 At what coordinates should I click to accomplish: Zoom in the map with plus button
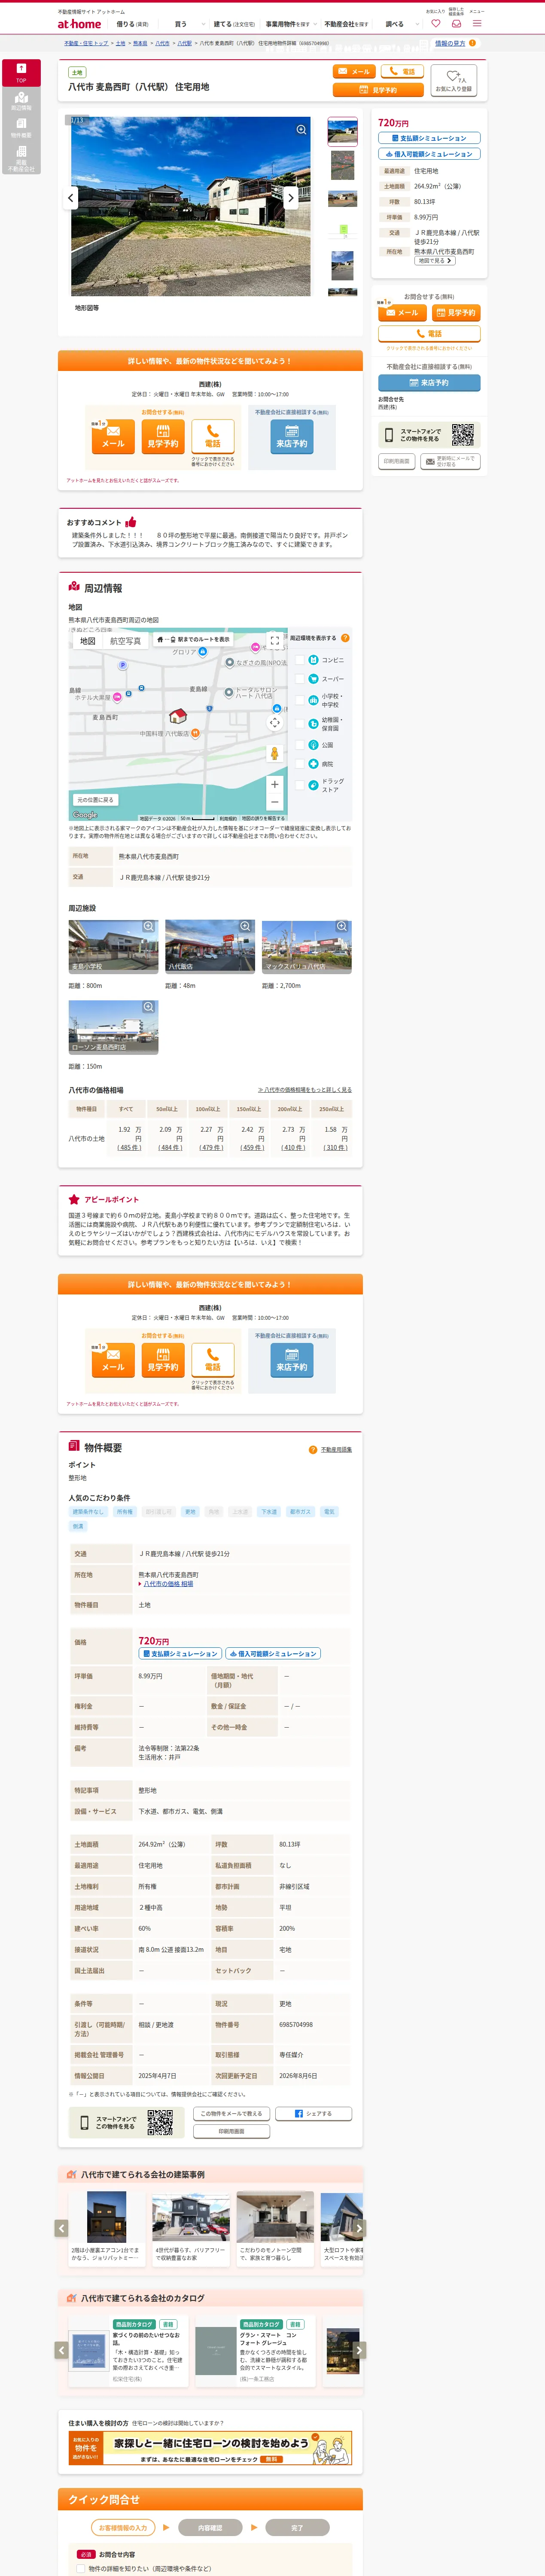click(274, 784)
